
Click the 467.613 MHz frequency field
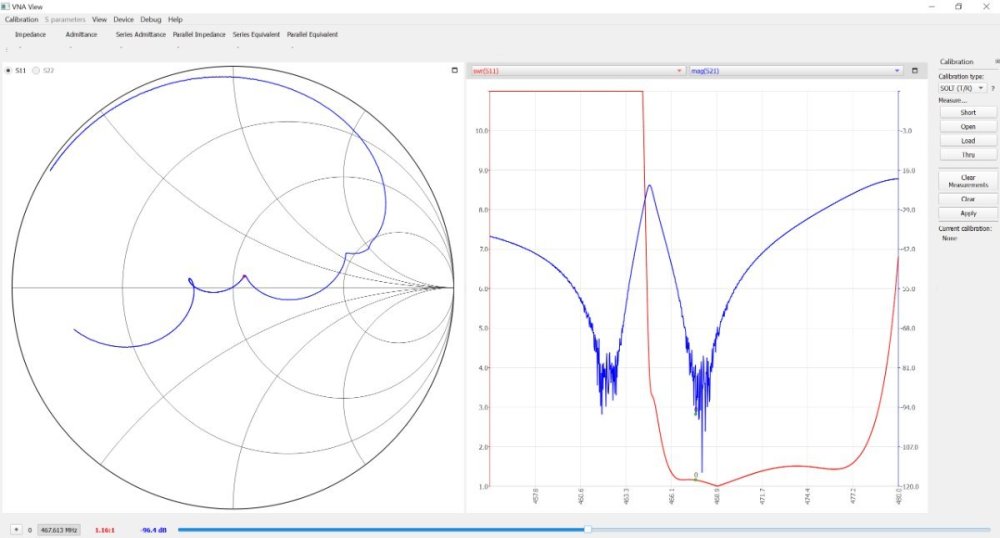[x=61, y=529]
